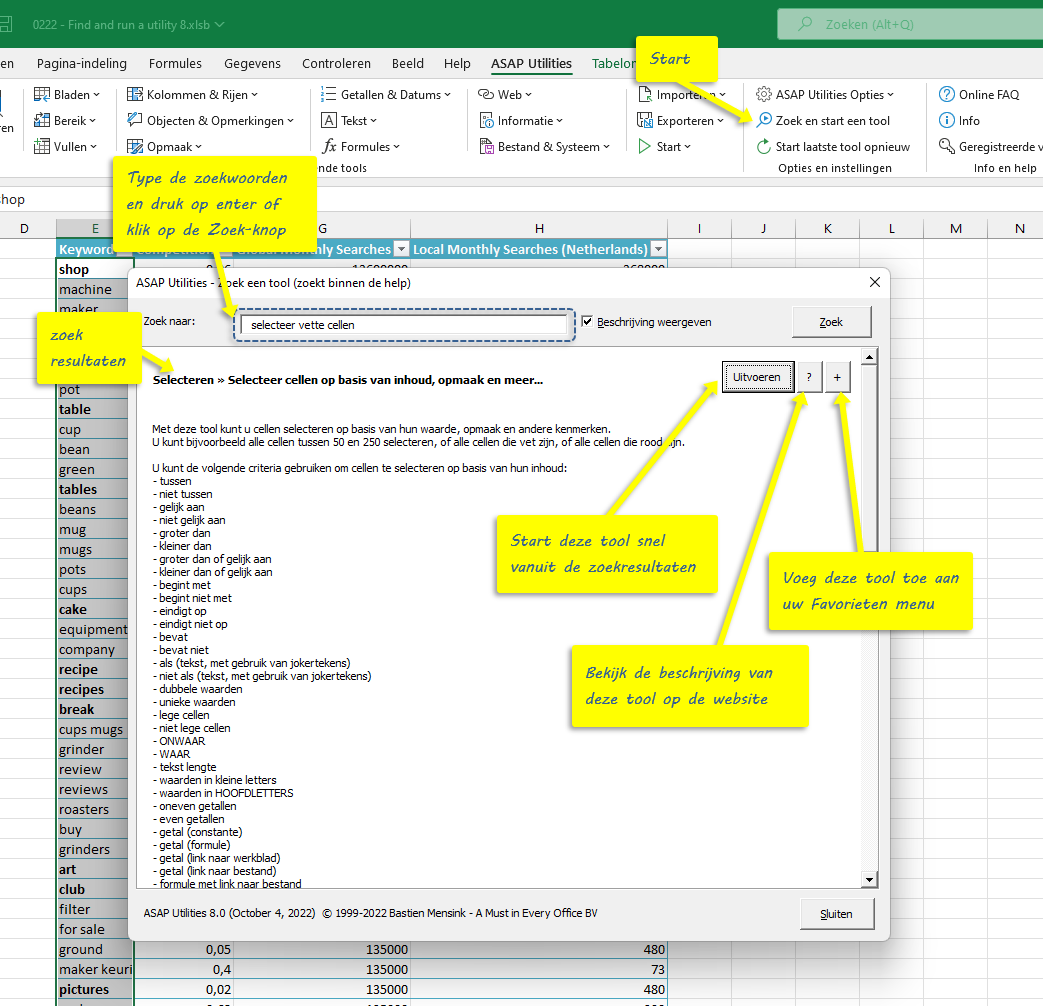Click the results scrollbar down arrow
Viewport: 1043px width, 1006px height.
coord(869,880)
